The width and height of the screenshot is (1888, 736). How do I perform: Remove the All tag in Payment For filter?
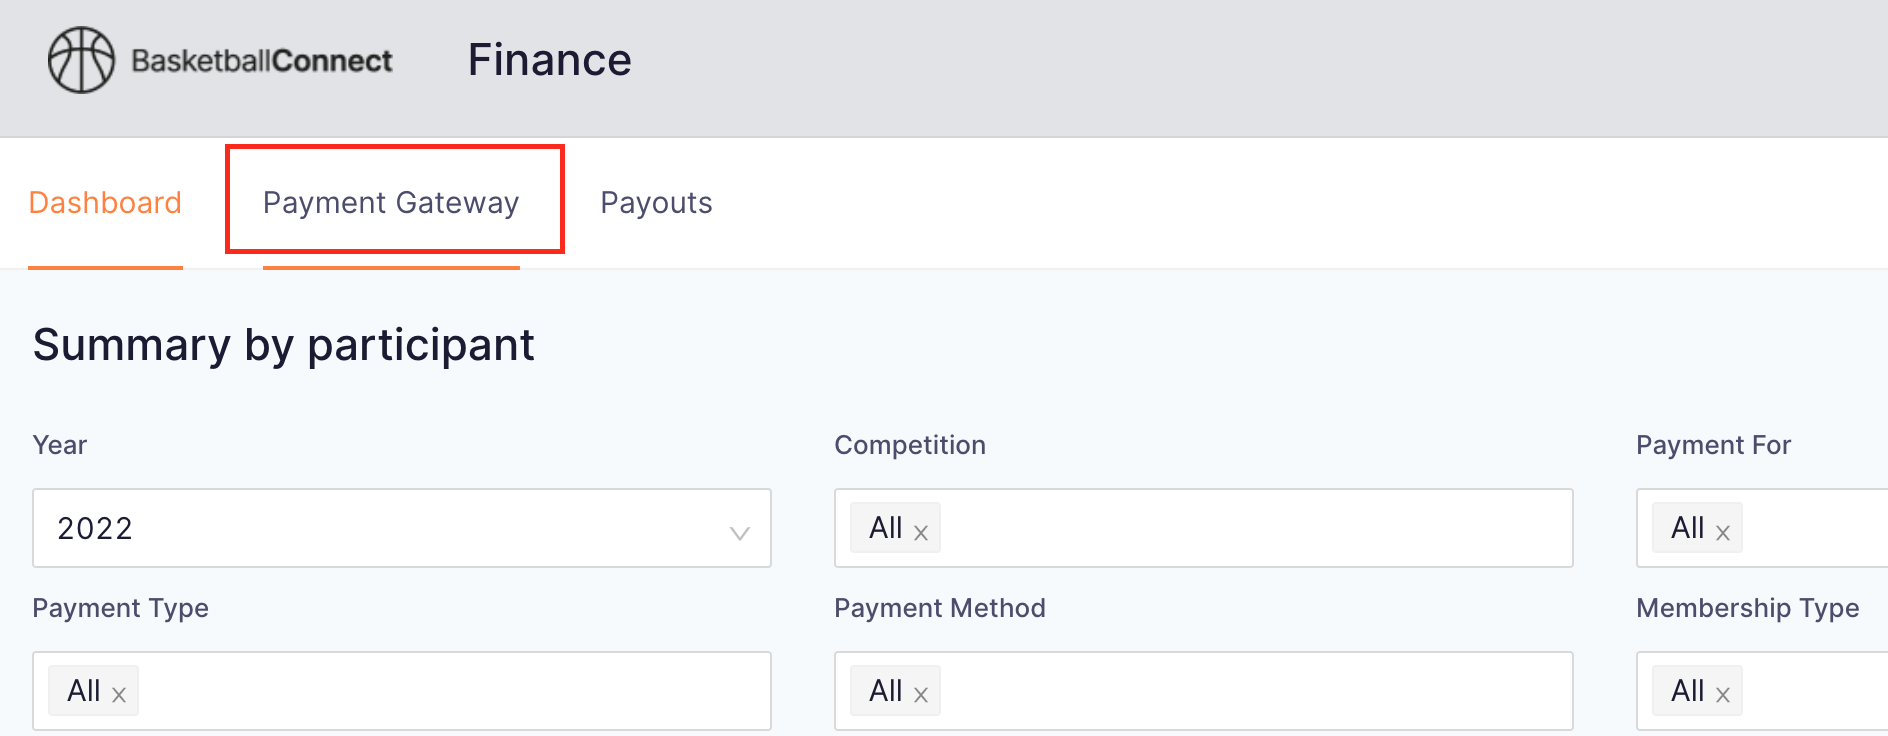1723,533
